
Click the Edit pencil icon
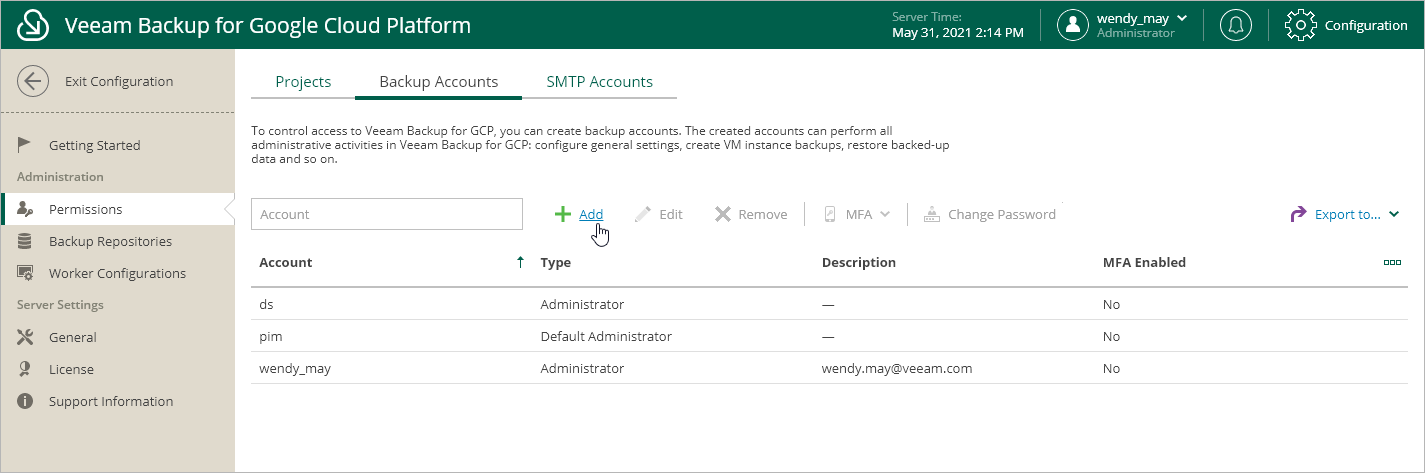click(643, 214)
